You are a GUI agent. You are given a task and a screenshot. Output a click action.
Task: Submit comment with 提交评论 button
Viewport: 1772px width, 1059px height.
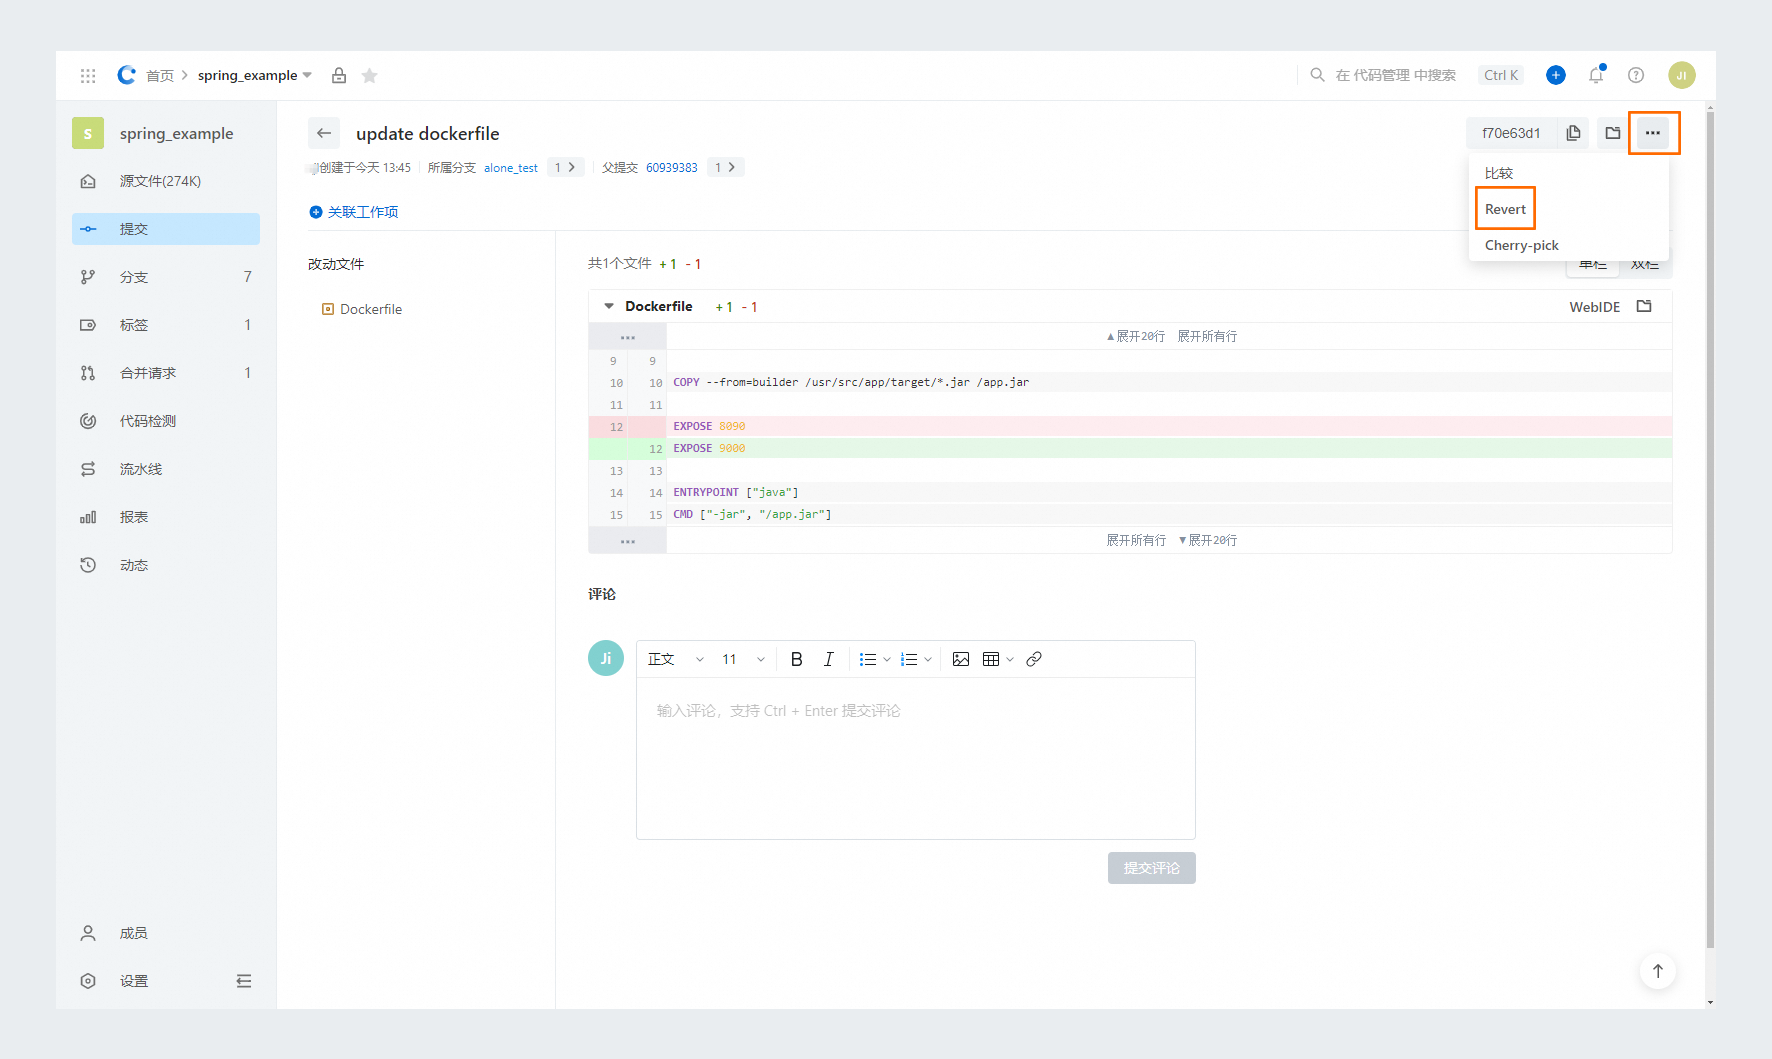point(1151,868)
